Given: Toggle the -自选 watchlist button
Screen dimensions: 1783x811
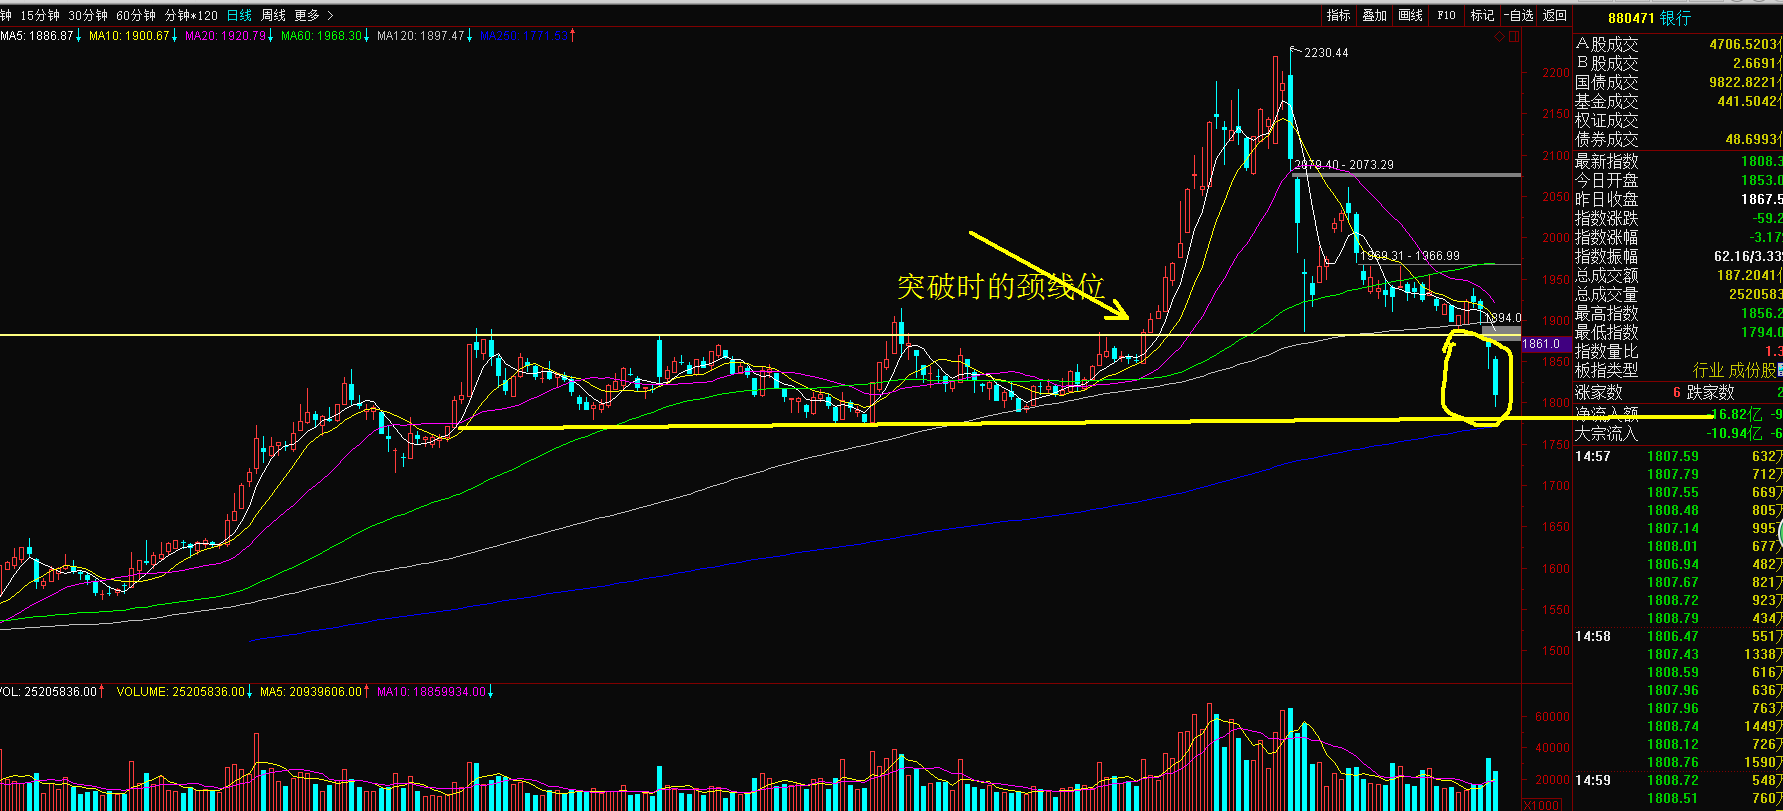Looking at the screenshot, I should tap(1518, 15).
